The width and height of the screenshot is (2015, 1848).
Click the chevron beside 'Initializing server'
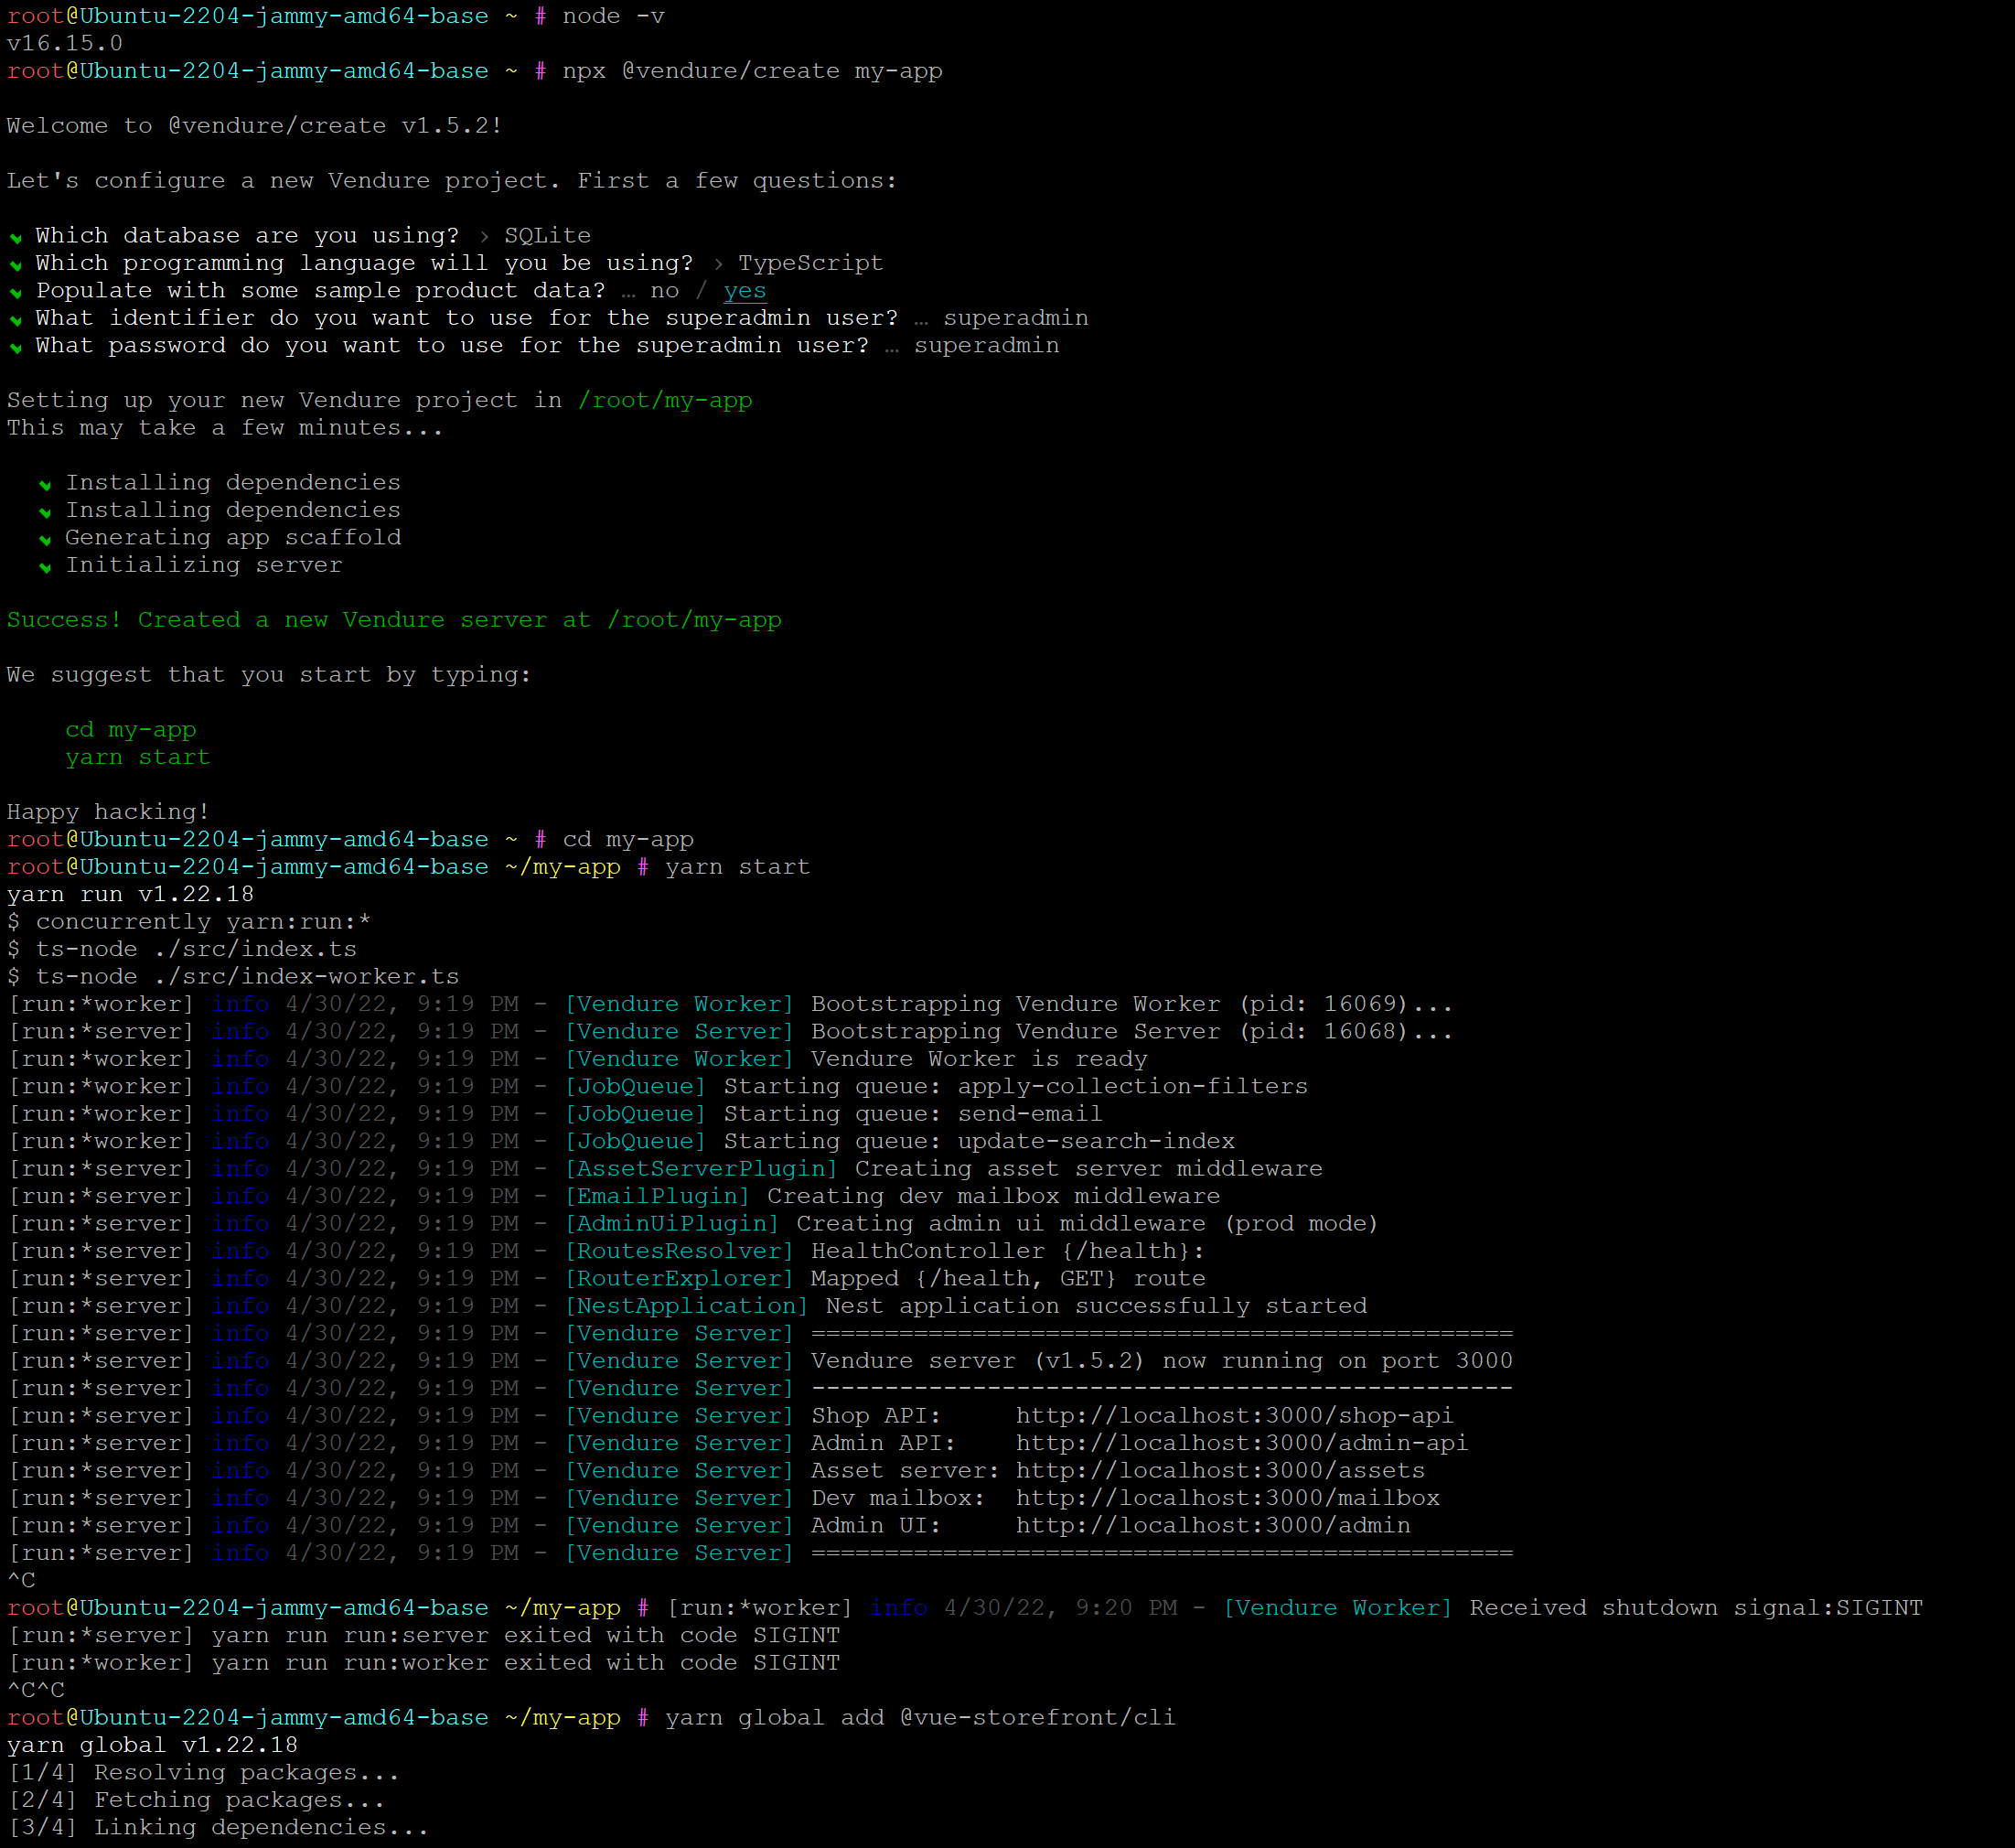tap(46, 568)
